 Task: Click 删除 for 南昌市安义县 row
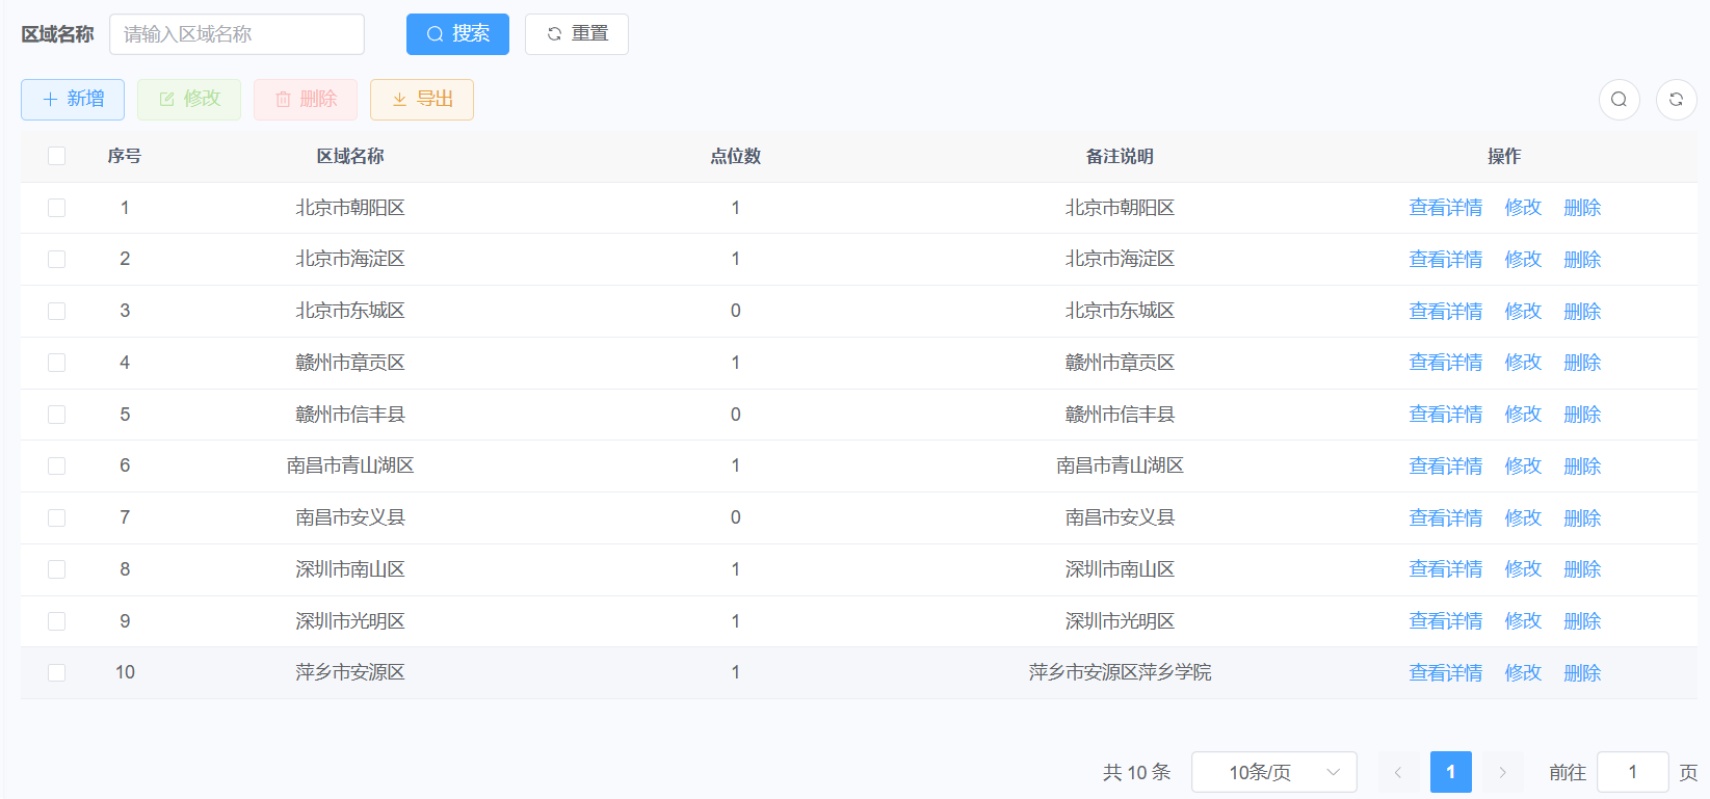point(1581,518)
